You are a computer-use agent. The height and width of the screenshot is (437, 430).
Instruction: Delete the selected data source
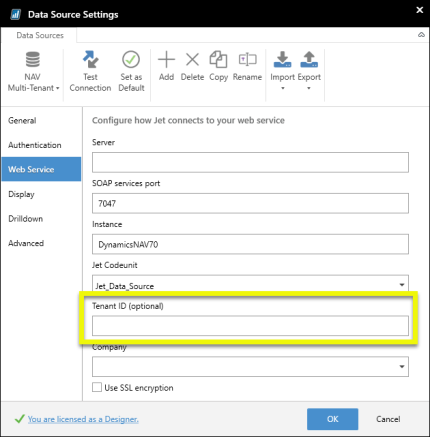pyautogui.click(x=192, y=66)
